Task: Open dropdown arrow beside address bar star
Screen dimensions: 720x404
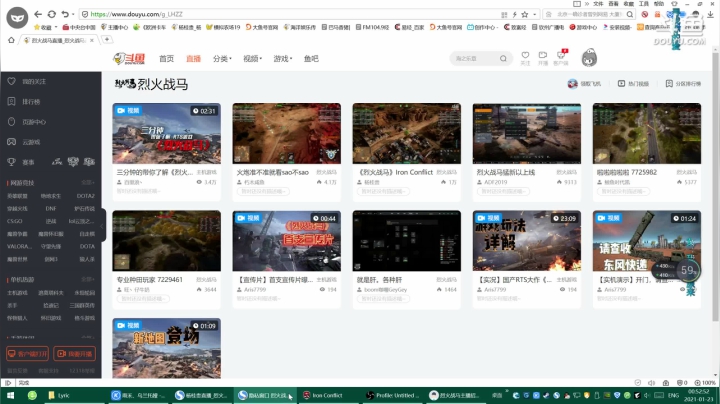Action: coord(534,14)
